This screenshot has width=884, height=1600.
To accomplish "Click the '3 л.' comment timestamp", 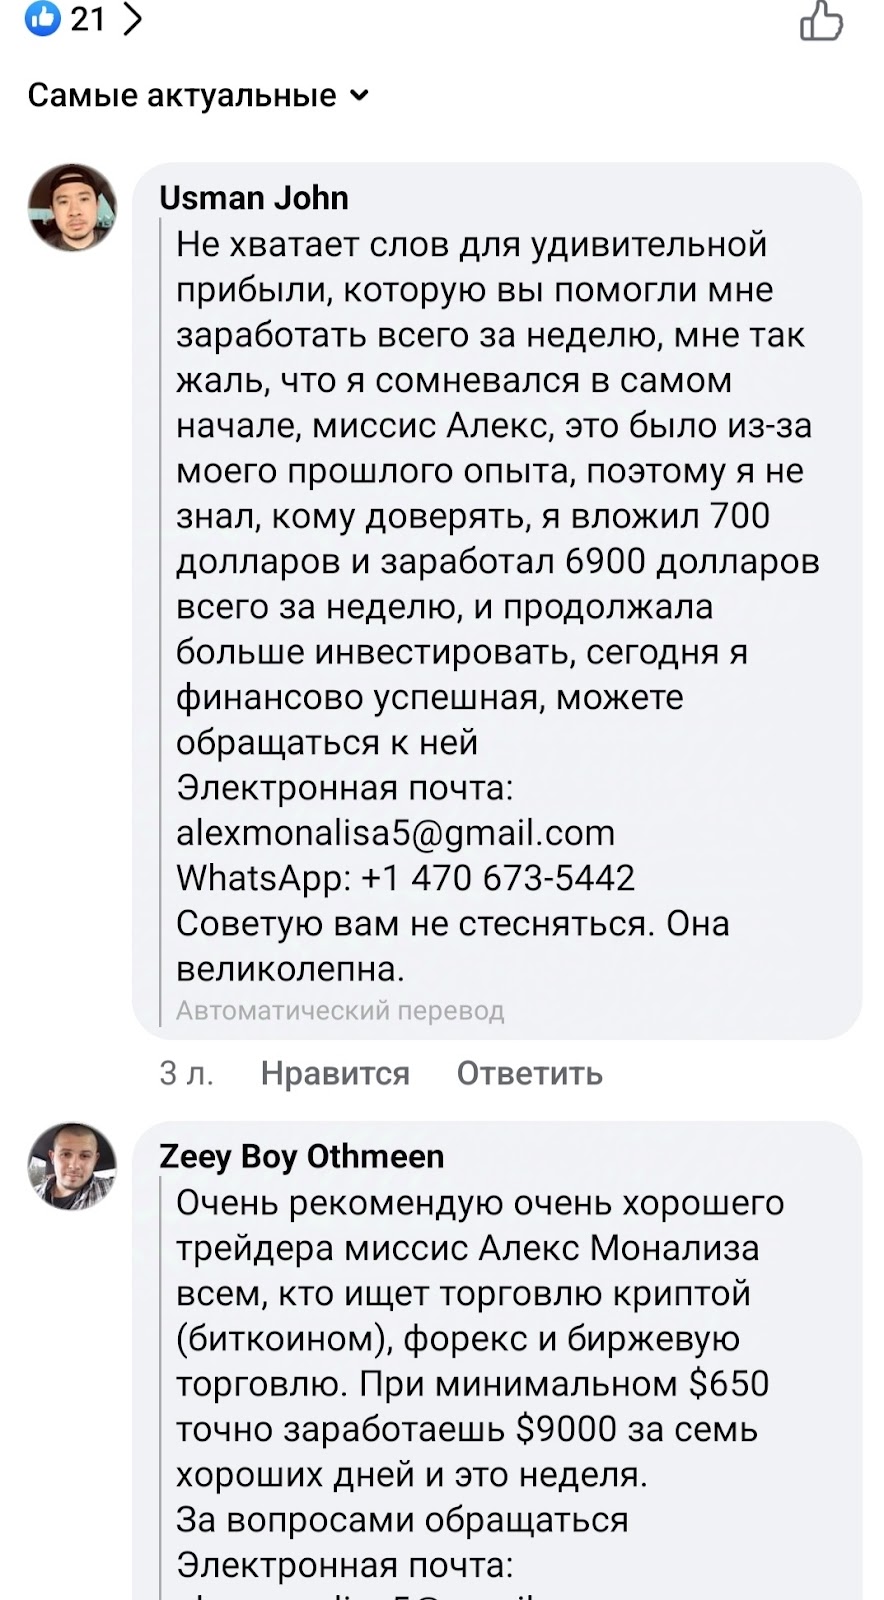I will (186, 1073).
